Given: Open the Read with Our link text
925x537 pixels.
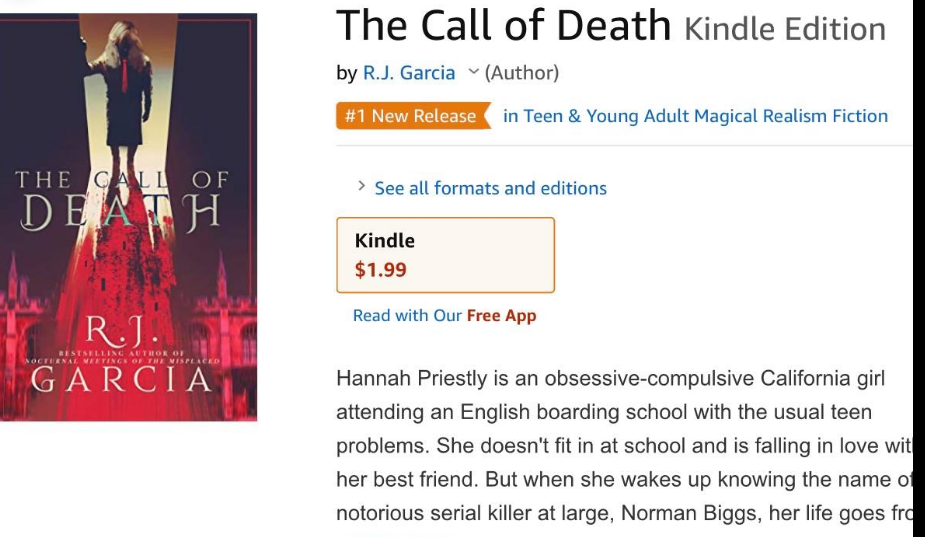Looking at the screenshot, I should pyautogui.click(x=407, y=316).
